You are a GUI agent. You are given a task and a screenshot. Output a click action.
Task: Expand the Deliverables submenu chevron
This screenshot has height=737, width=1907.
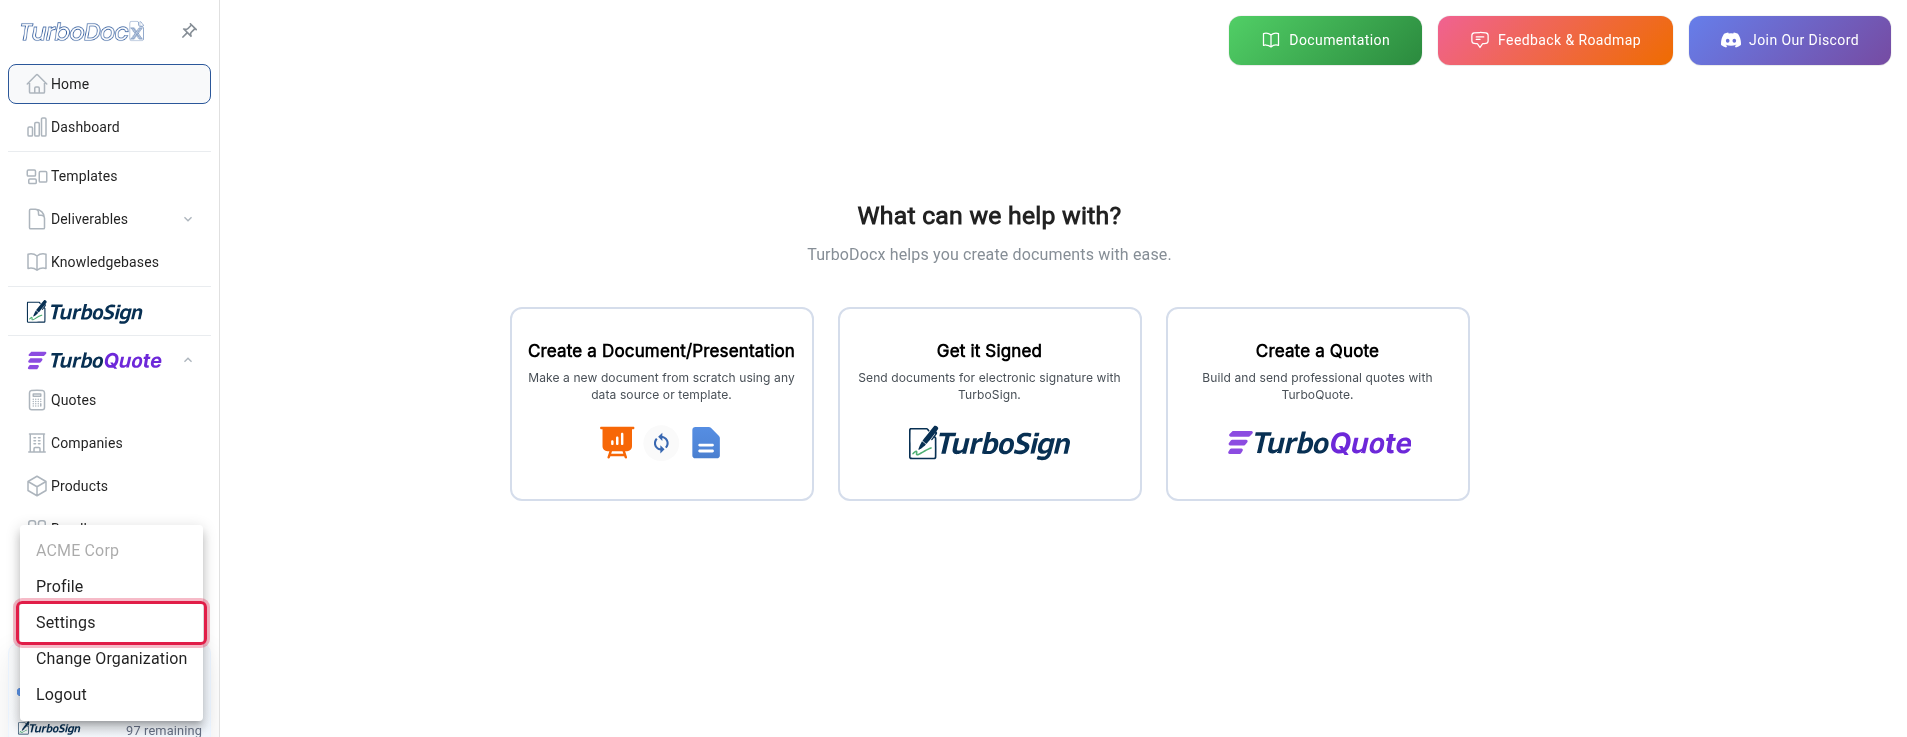188,219
